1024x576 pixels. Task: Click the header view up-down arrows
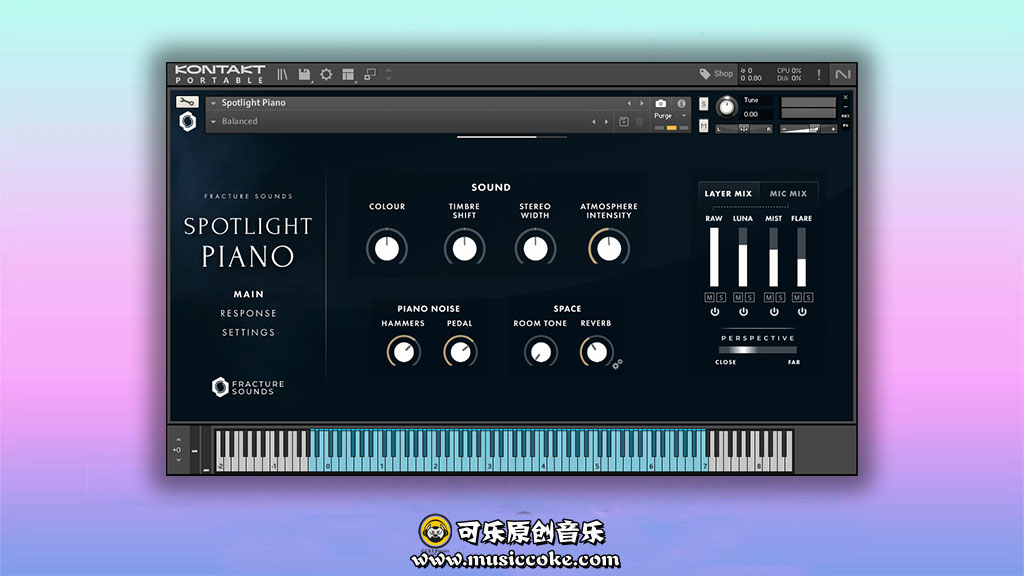point(389,74)
